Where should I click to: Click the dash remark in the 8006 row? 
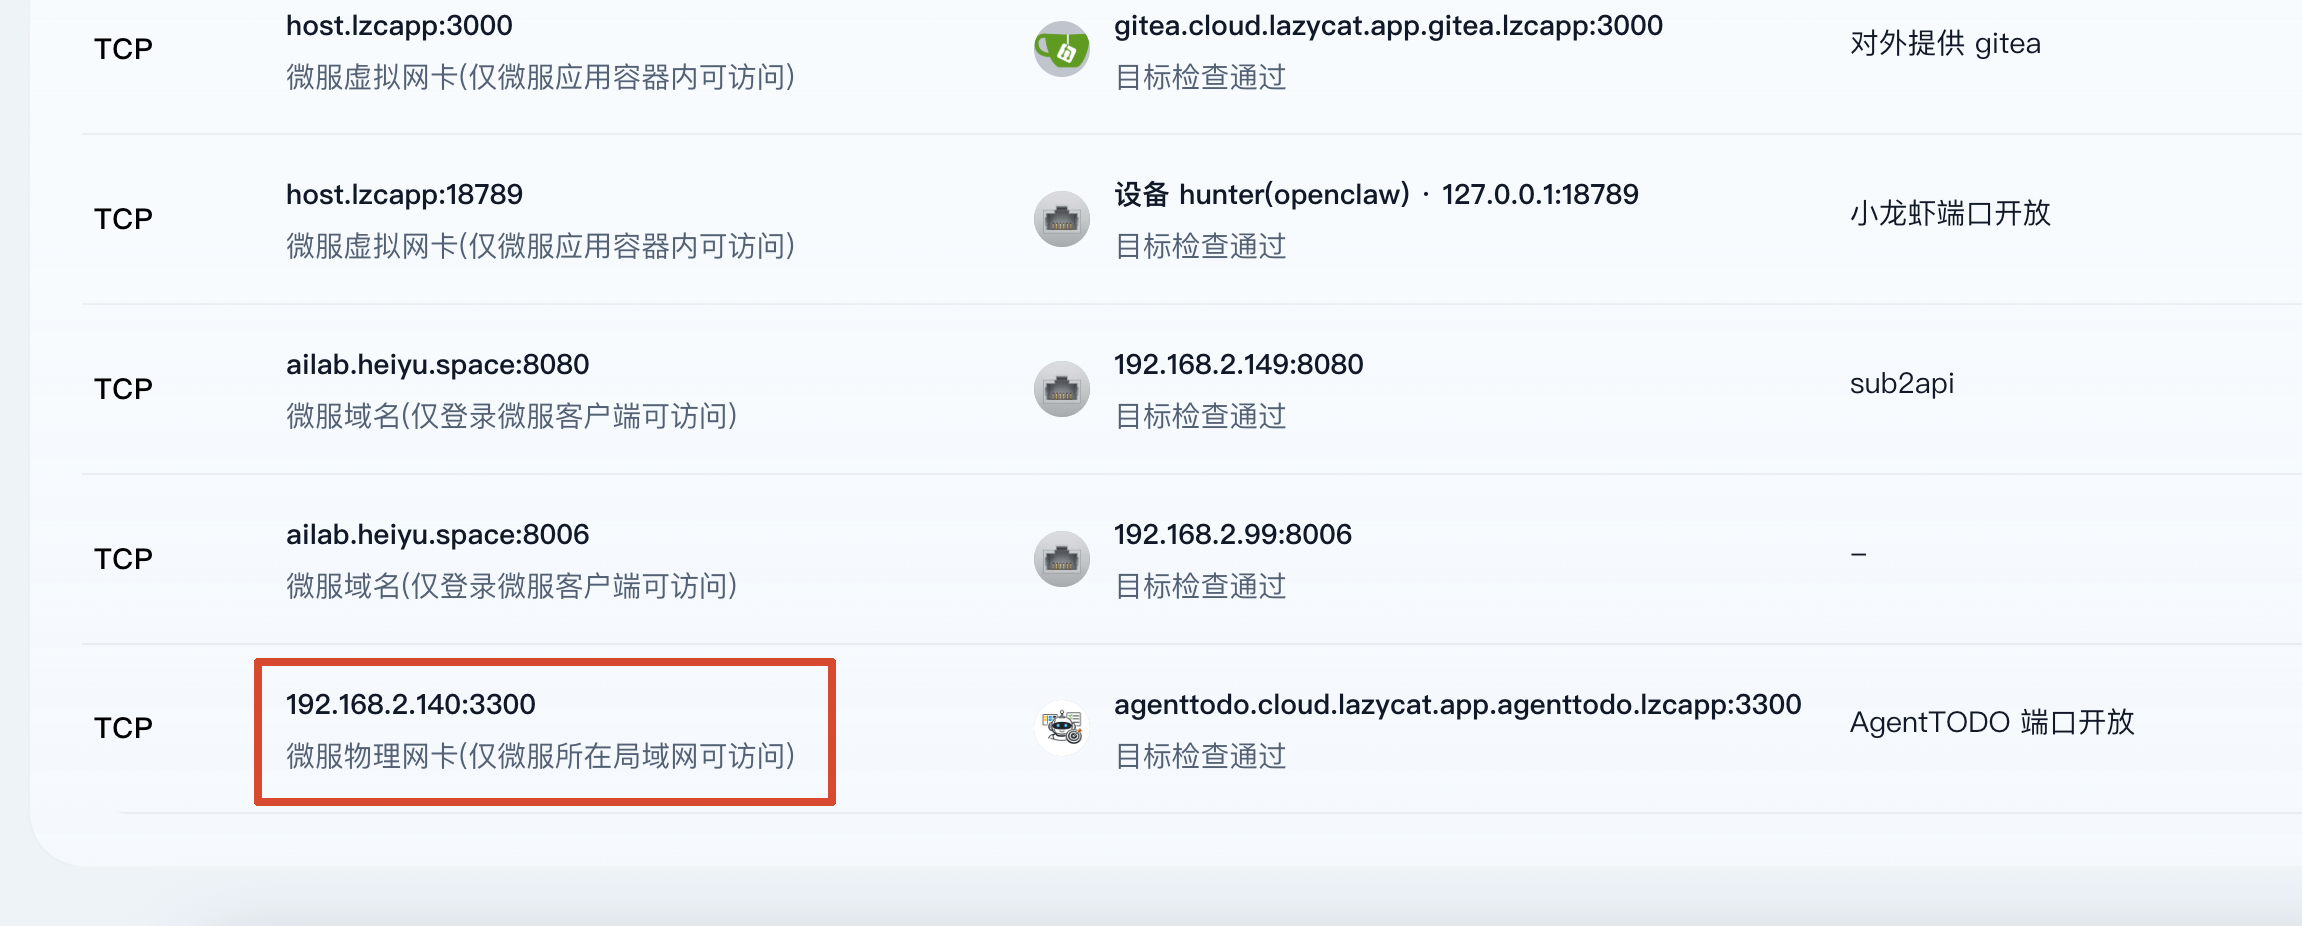[1858, 554]
